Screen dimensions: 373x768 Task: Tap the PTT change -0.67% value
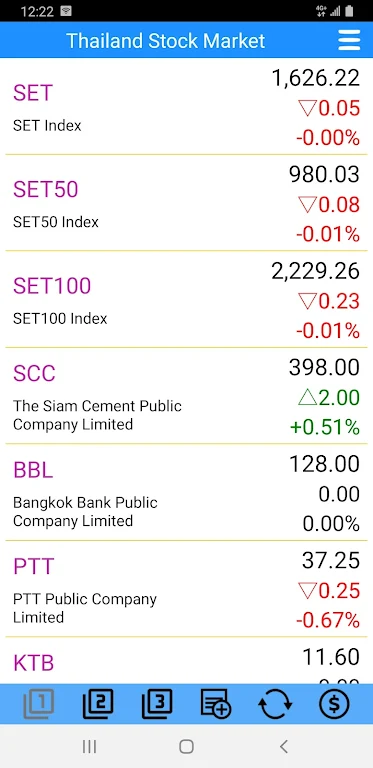point(327,621)
